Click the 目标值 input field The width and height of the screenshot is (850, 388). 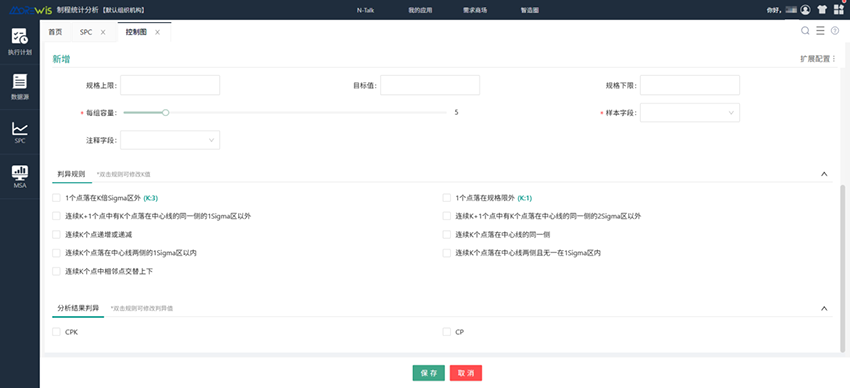click(x=430, y=85)
